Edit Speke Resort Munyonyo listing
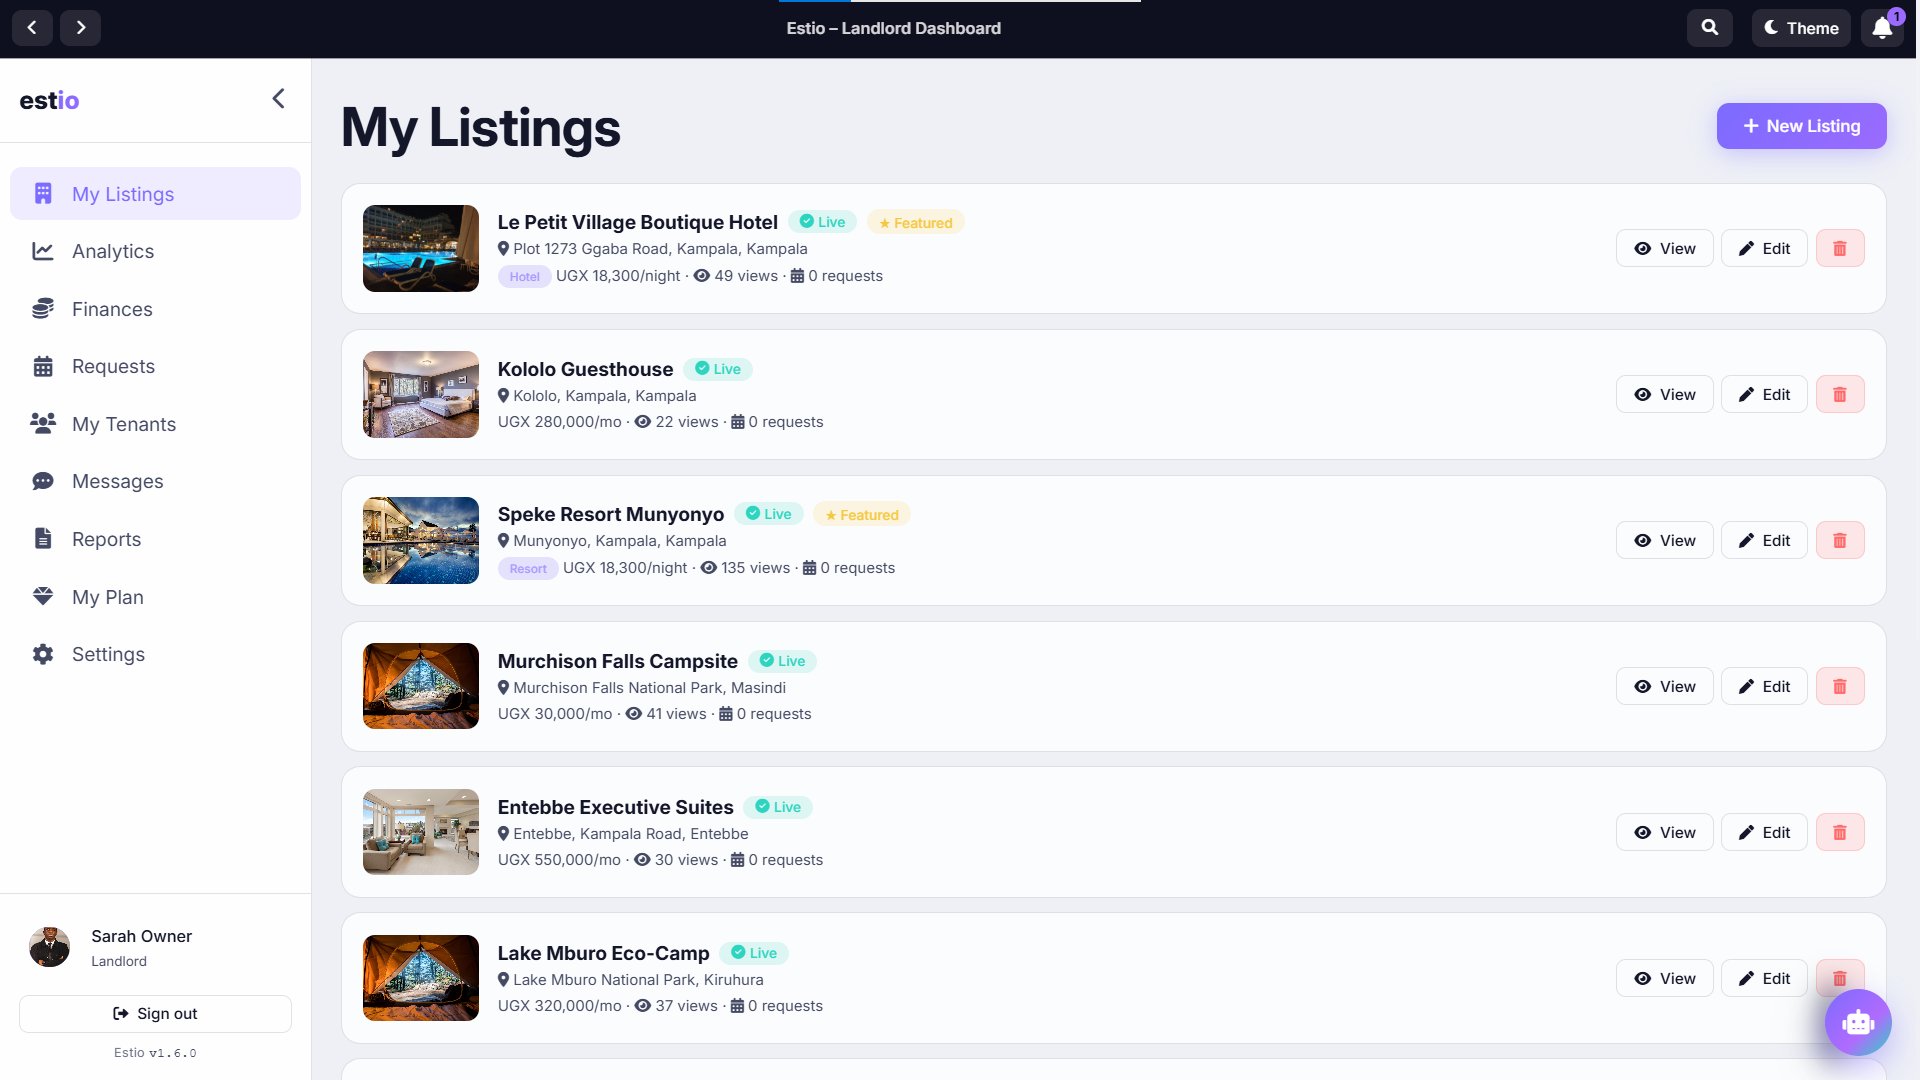Screen dimensions: 1920x1080 (x=1764, y=541)
